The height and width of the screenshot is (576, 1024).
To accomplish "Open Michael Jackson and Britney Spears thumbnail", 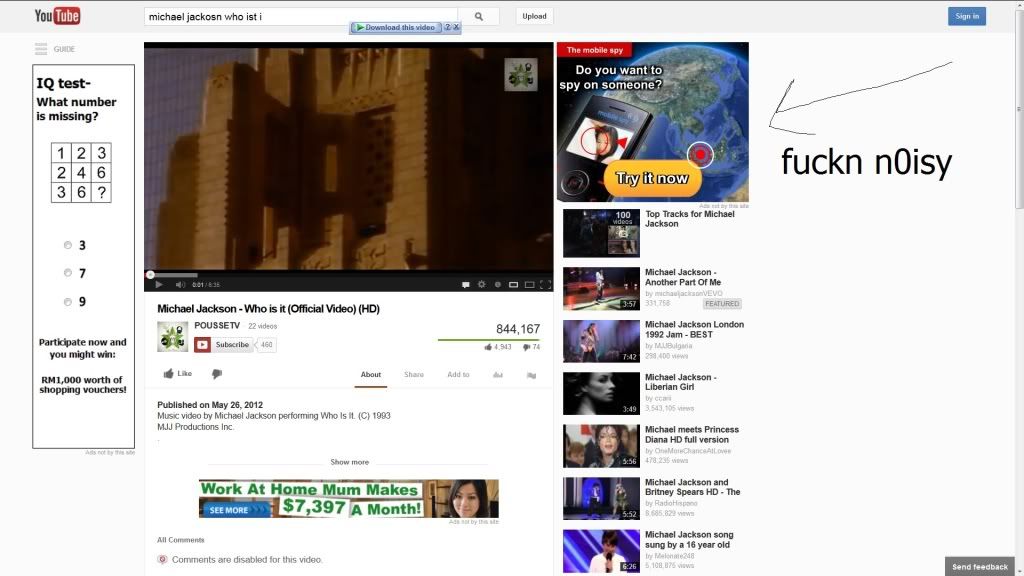I will pyautogui.click(x=601, y=498).
